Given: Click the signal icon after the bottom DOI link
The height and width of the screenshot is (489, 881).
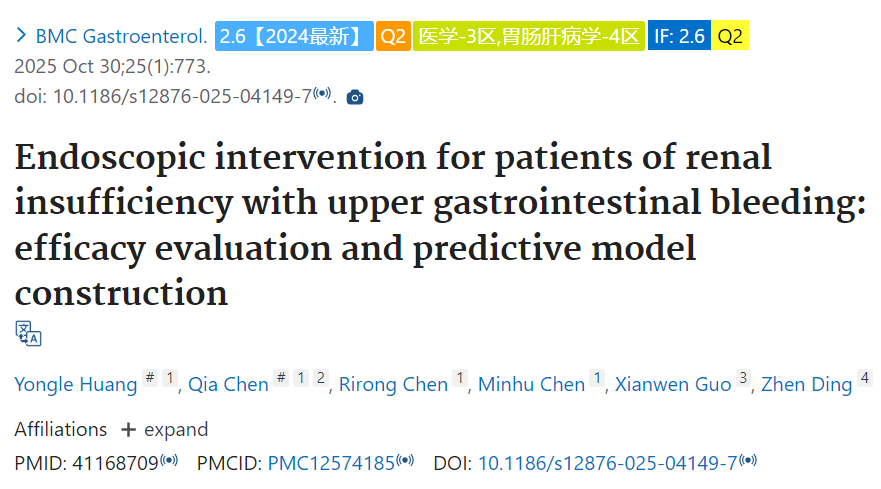Looking at the screenshot, I should point(748,461).
